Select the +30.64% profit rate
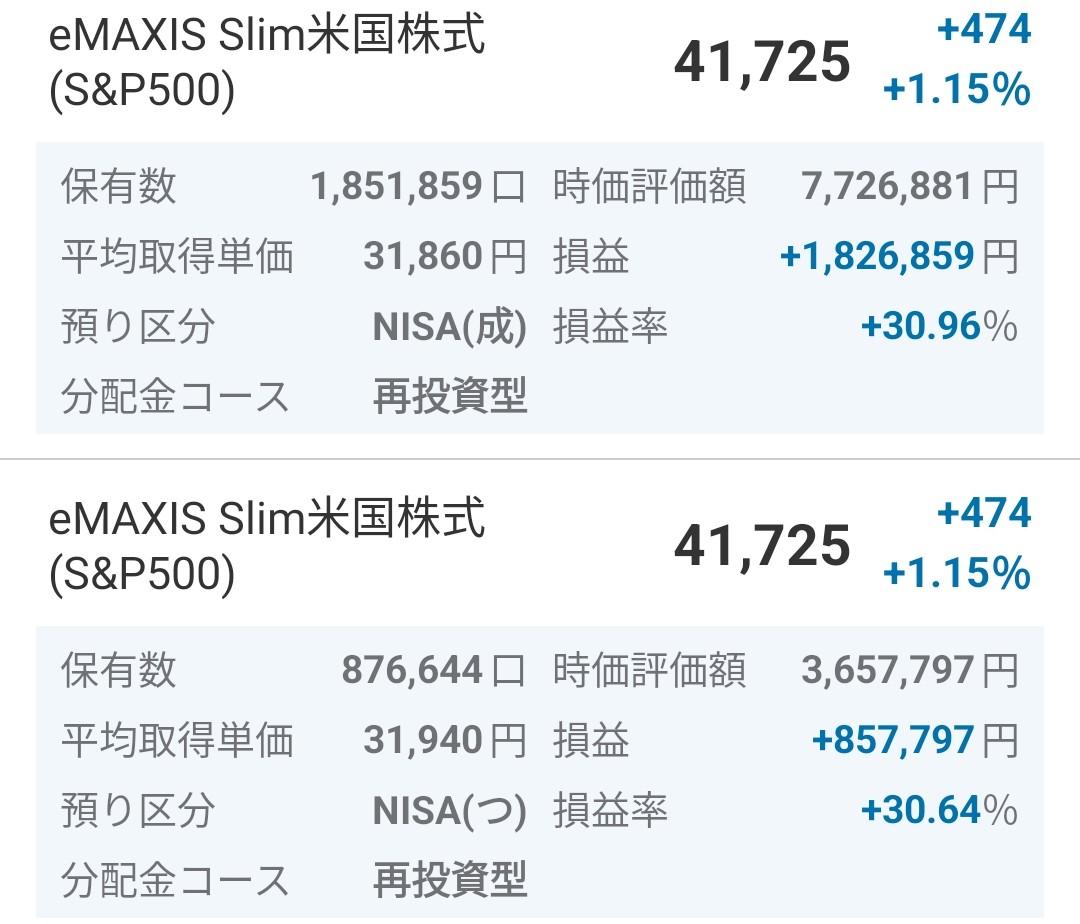1080x924 pixels. [x=938, y=812]
